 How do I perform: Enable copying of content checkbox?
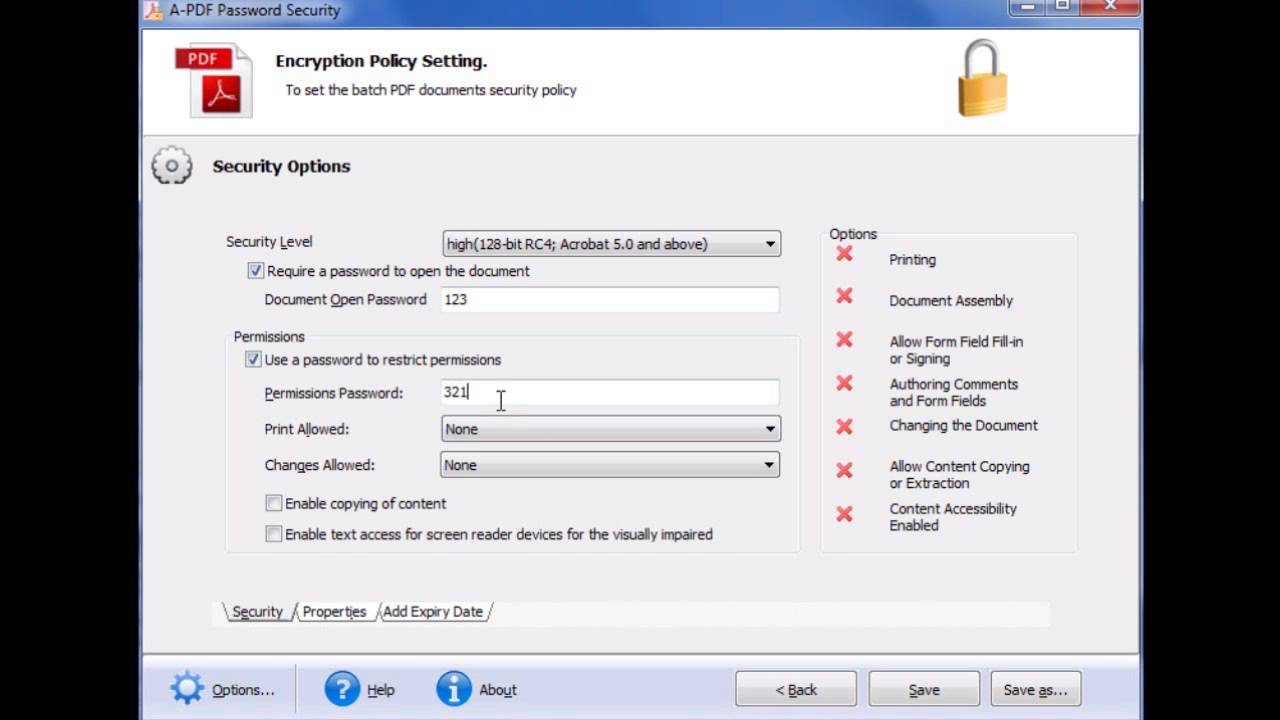coord(274,503)
